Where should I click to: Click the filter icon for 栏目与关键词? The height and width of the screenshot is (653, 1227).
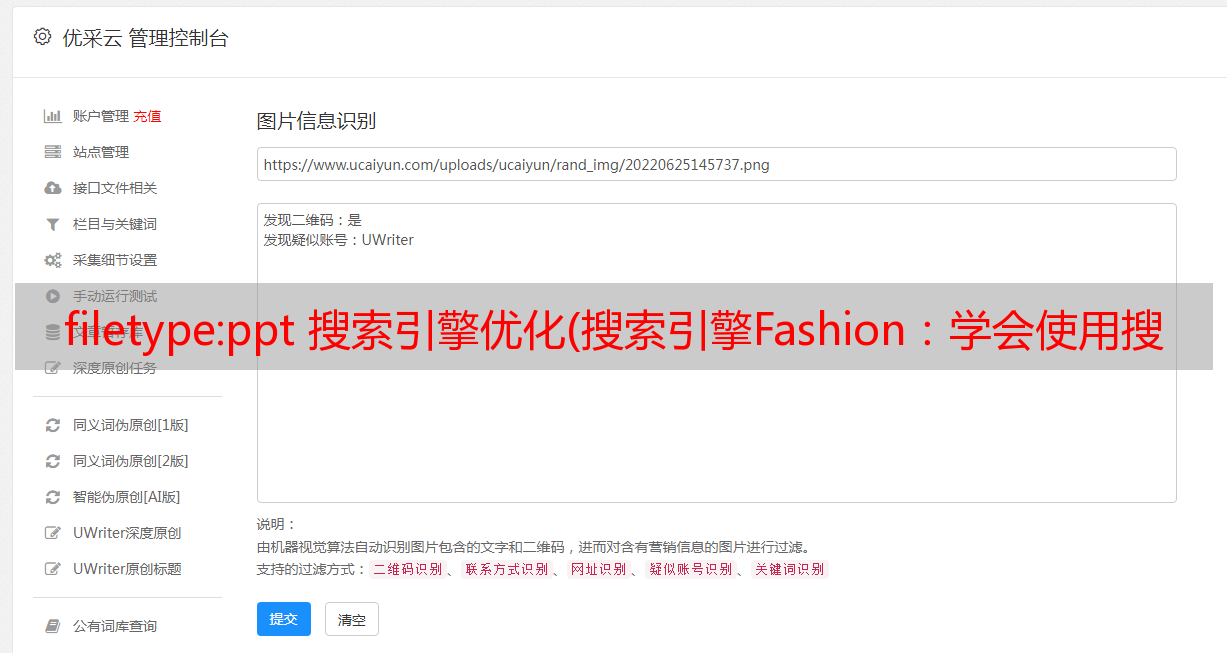pyautogui.click(x=53, y=224)
